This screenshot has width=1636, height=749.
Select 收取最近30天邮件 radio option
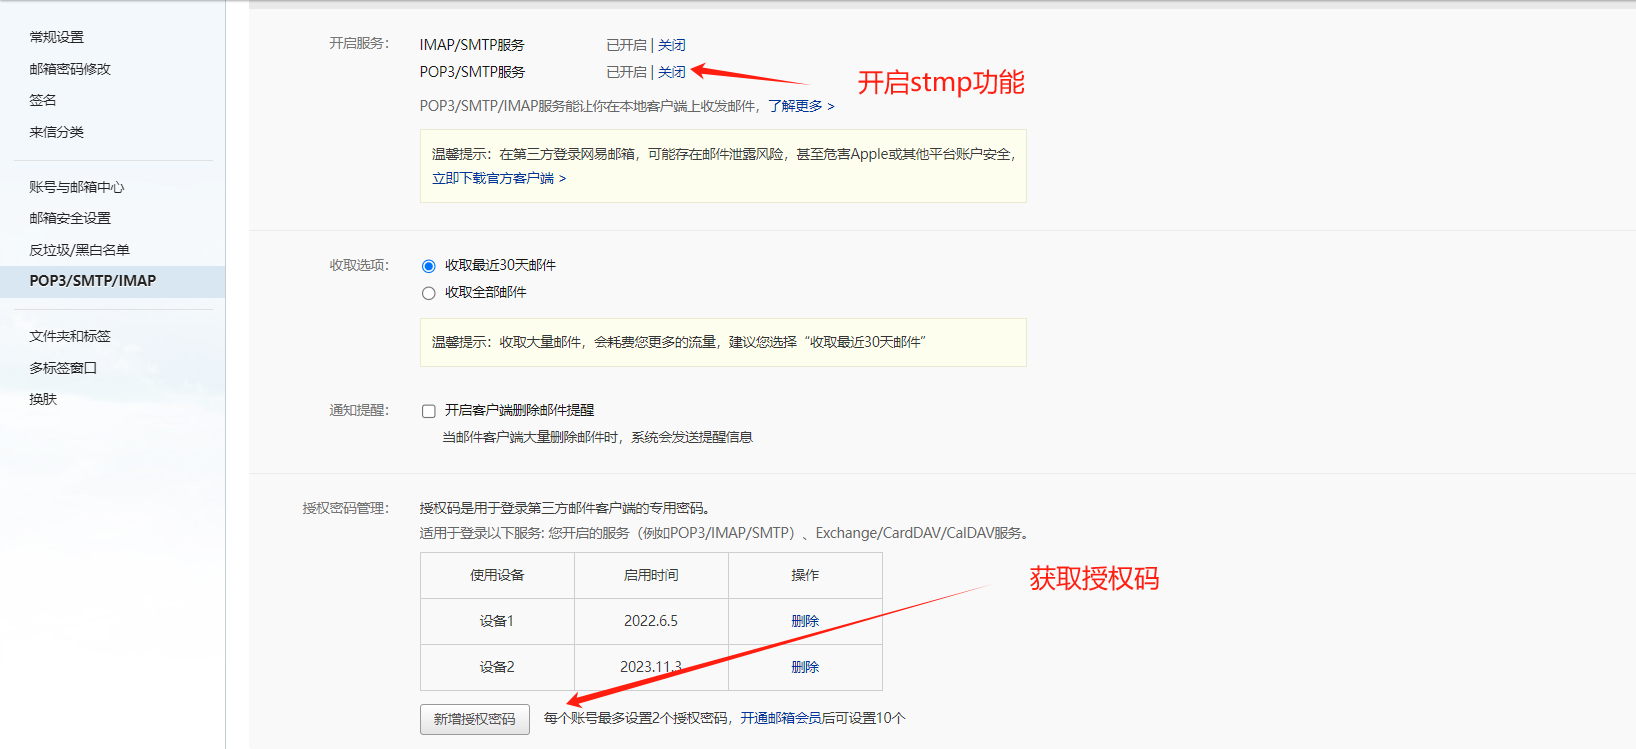tap(429, 266)
